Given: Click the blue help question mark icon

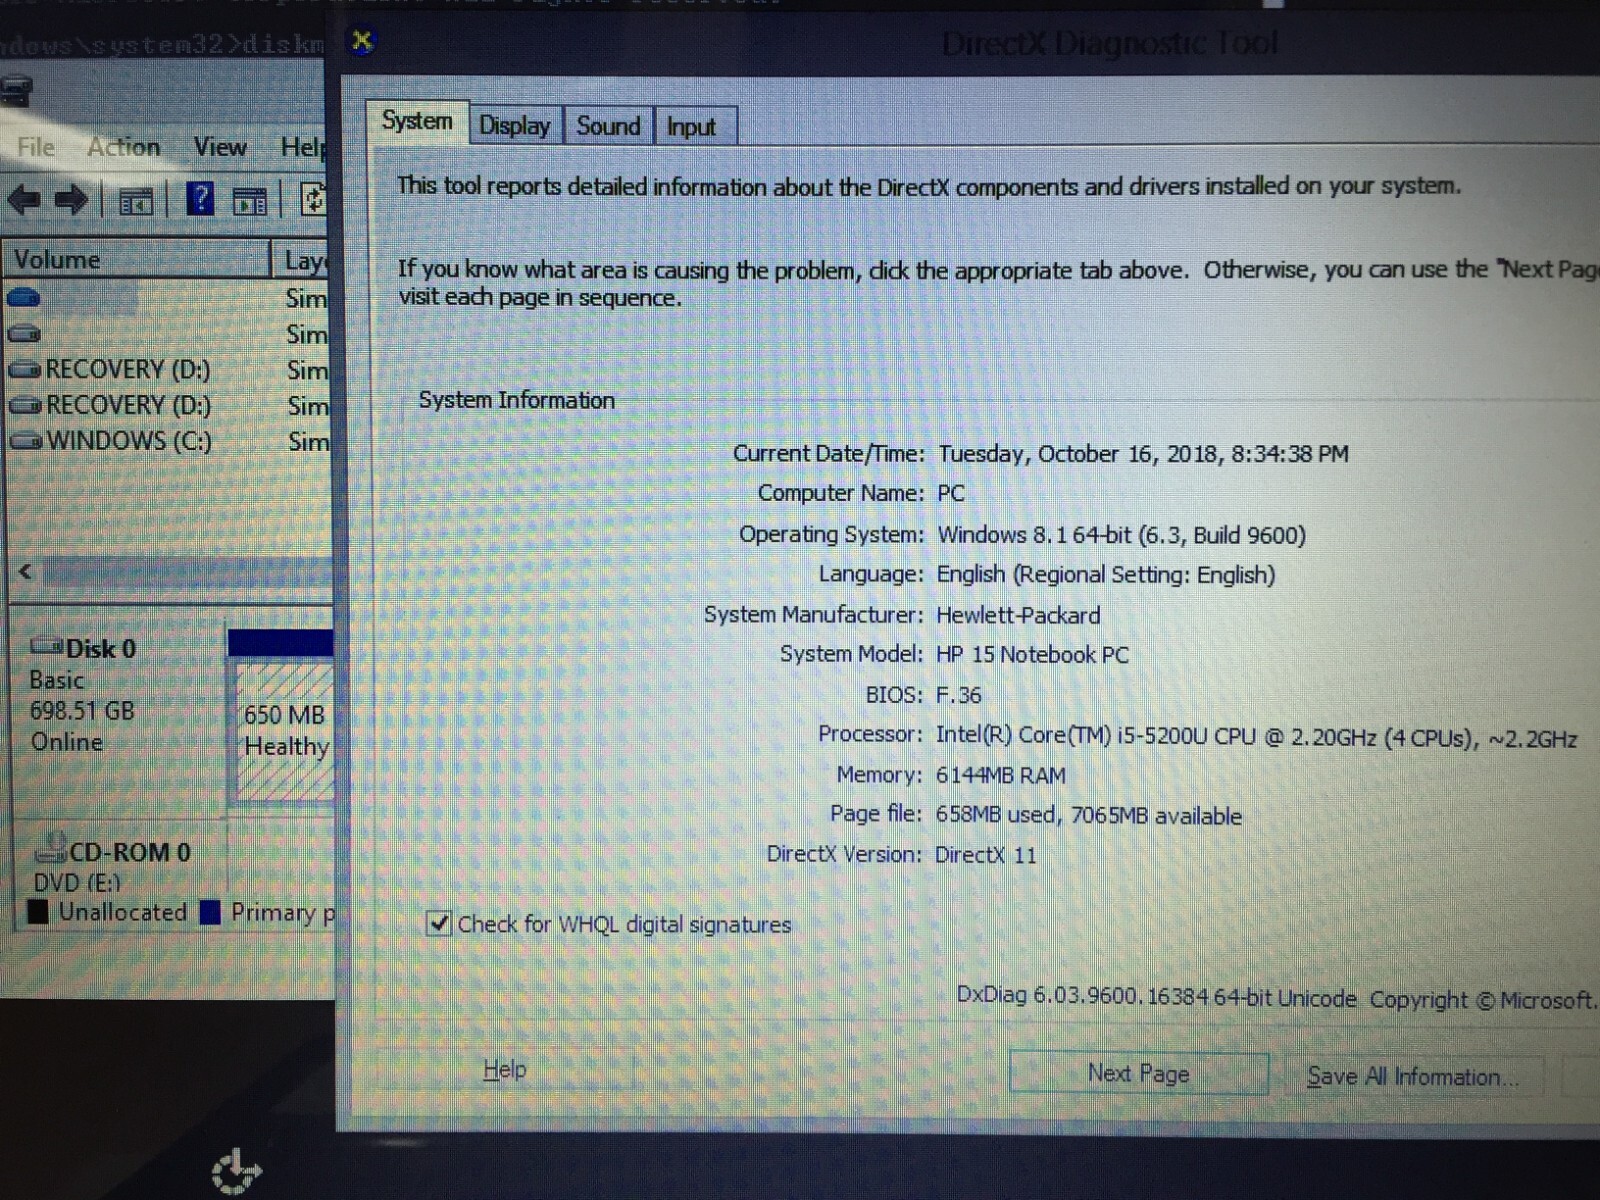Looking at the screenshot, I should [x=200, y=200].
